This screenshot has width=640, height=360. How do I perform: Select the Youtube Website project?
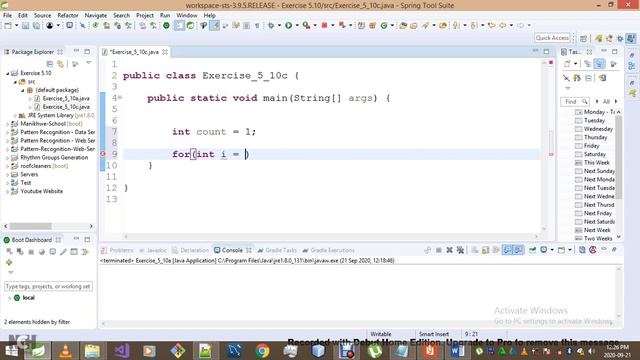coord(41,191)
